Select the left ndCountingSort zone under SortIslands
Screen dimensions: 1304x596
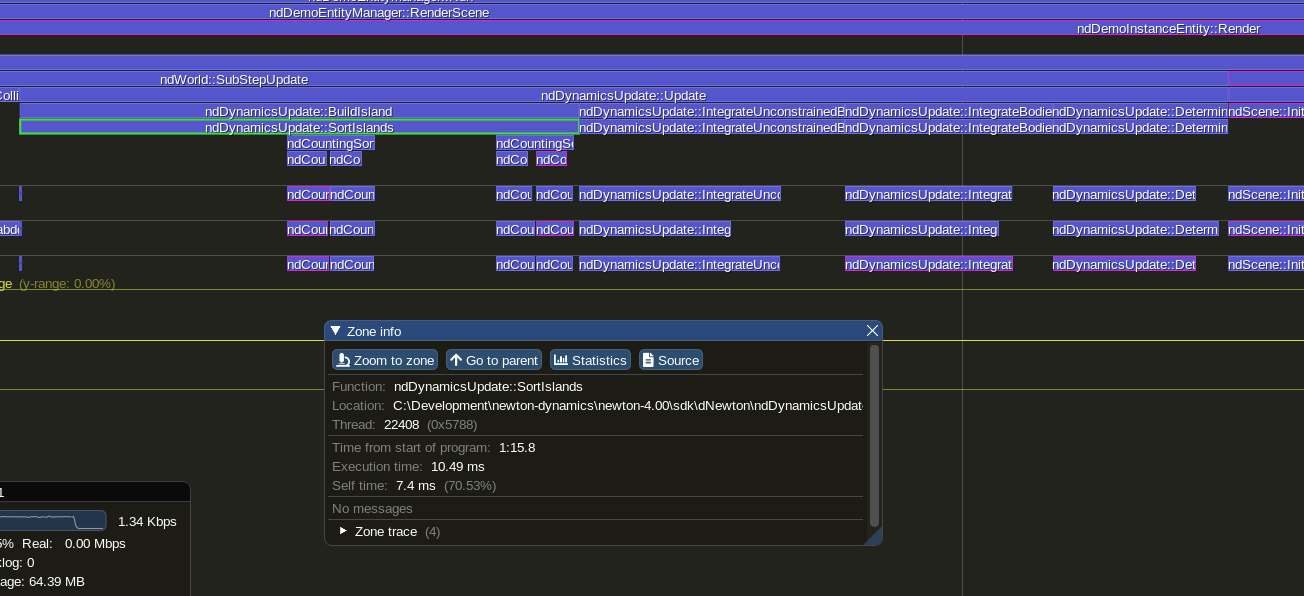(330, 143)
